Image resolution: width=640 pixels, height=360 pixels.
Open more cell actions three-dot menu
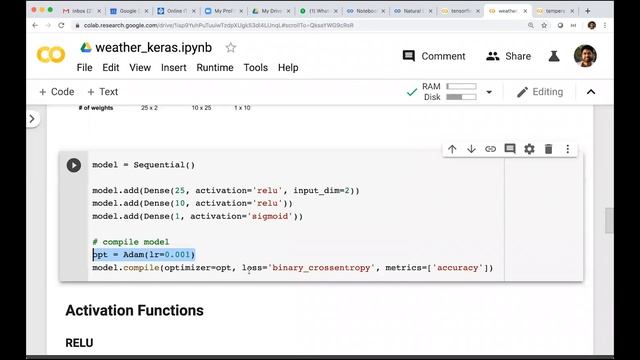[567, 149]
